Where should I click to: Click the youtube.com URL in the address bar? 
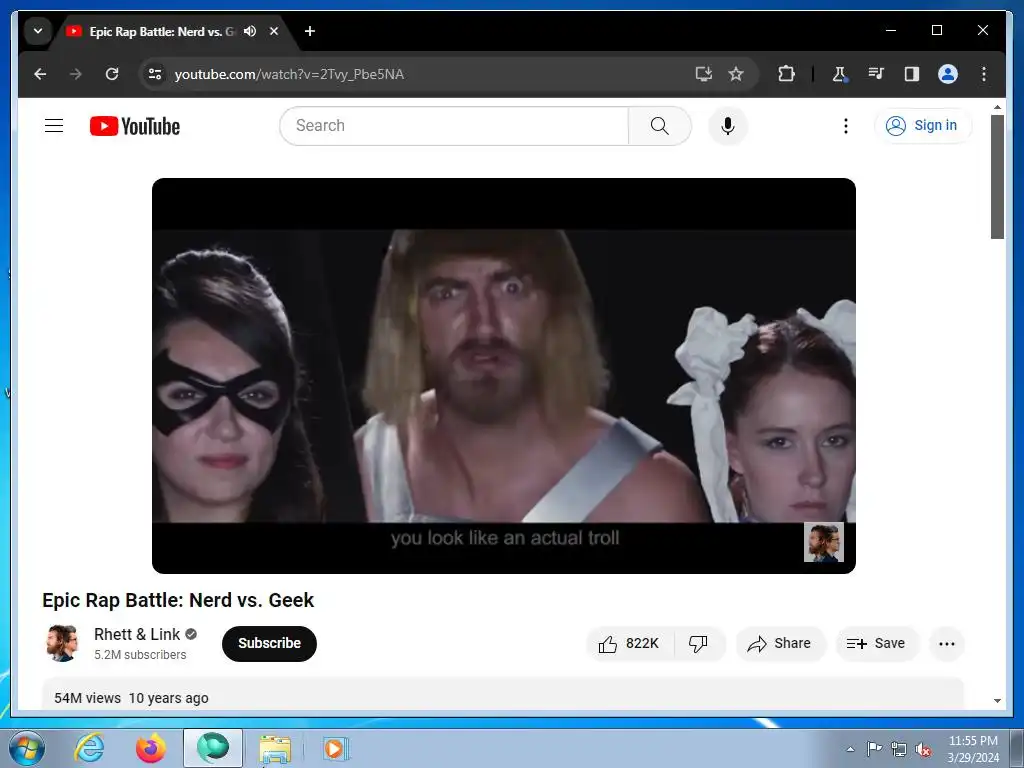tap(289, 74)
